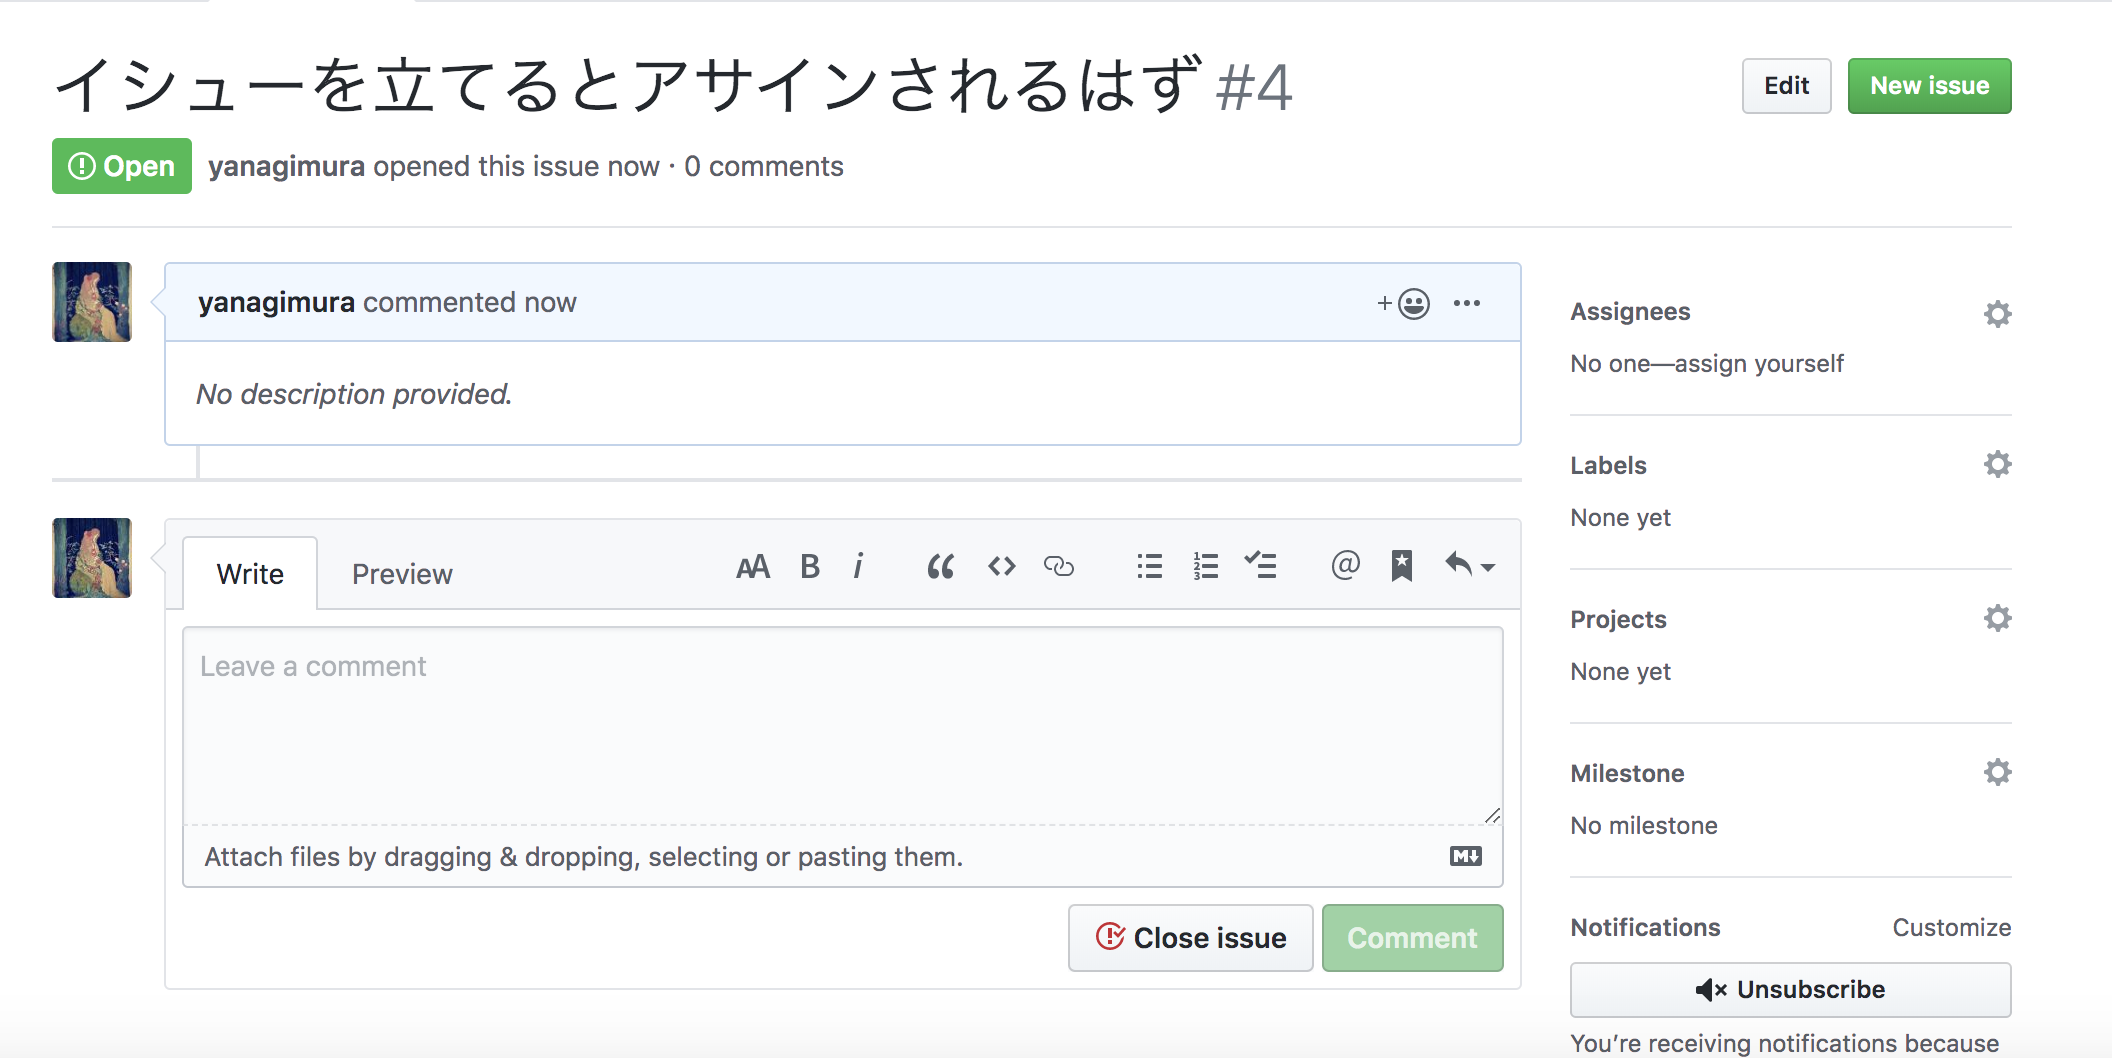
Task: Insert a code snippet using the code icon
Action: [x=1001, y=566]
